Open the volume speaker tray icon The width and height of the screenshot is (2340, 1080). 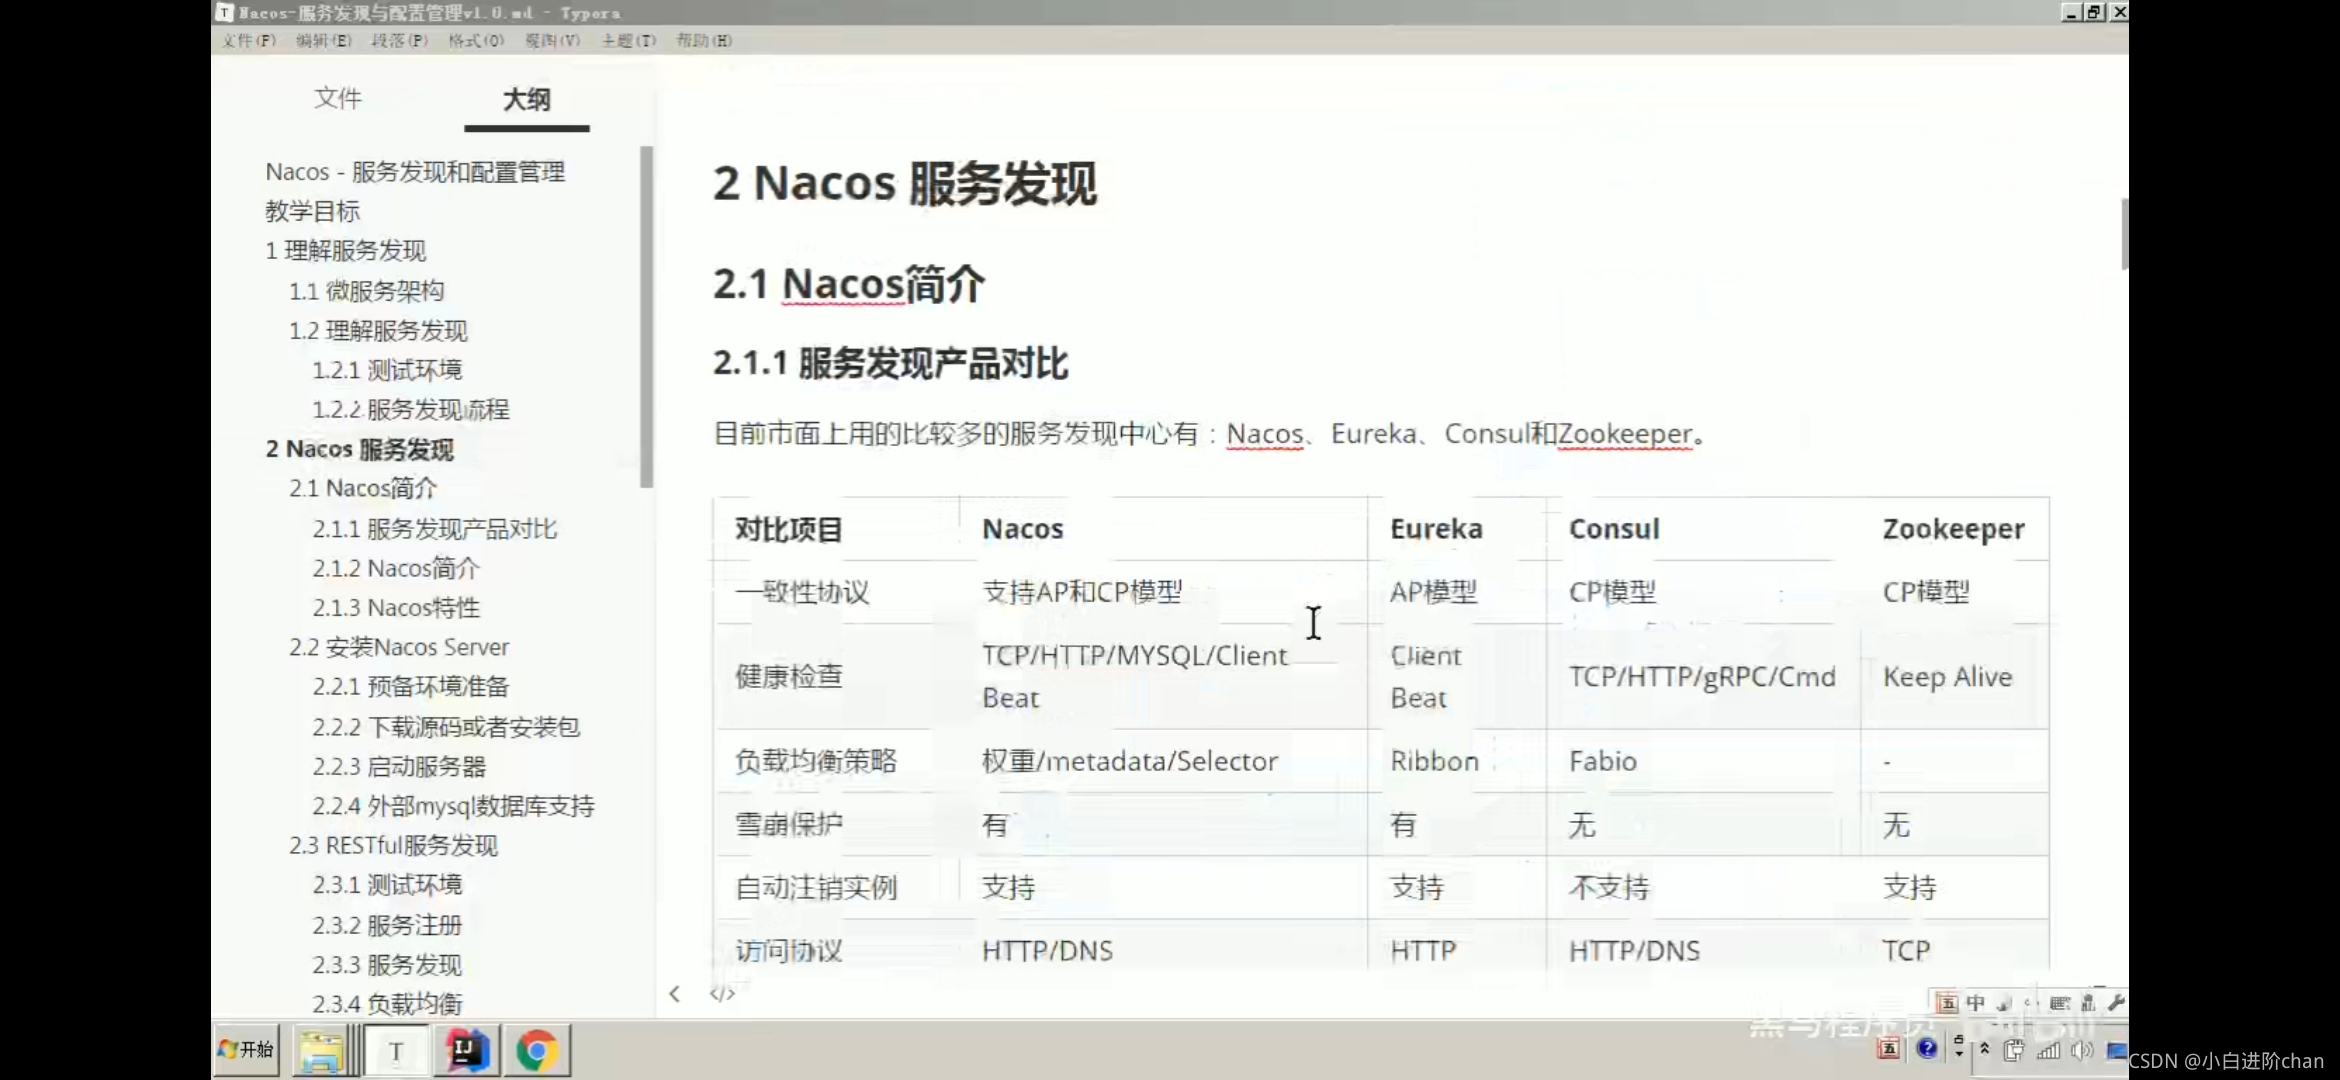coord(2082,1050)
